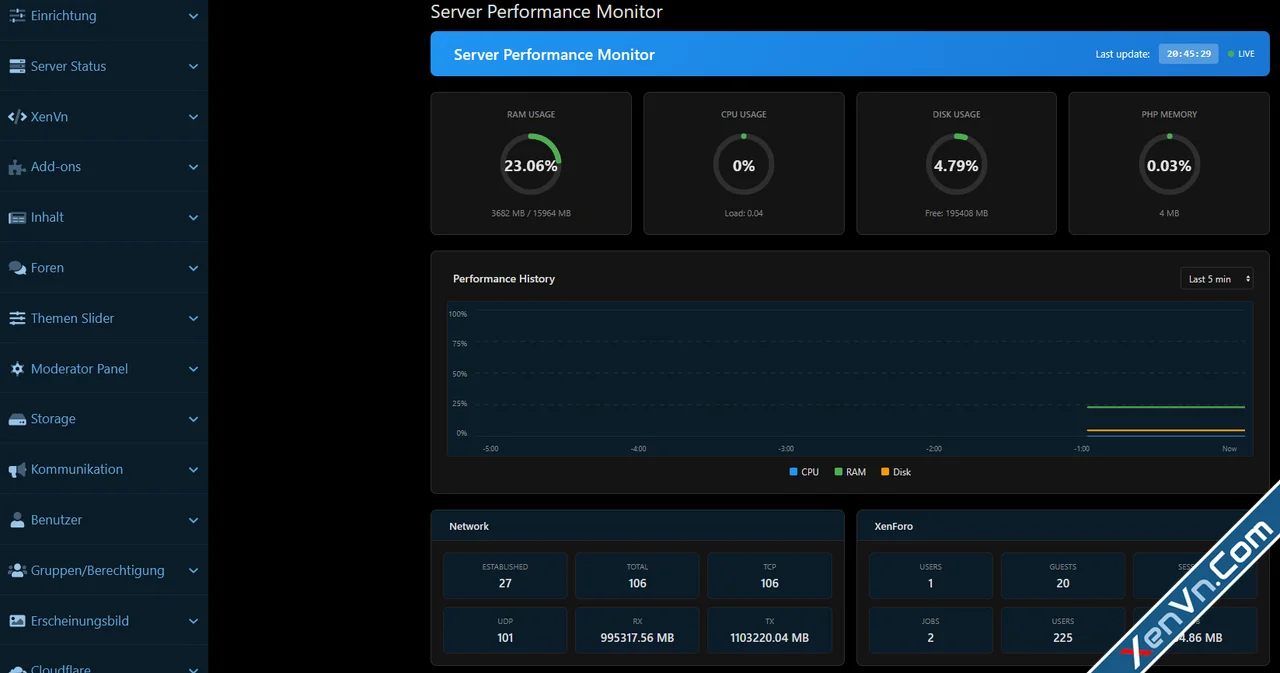Click the UDP value 101
1280x673 pixels.
(x=505, y=637)
